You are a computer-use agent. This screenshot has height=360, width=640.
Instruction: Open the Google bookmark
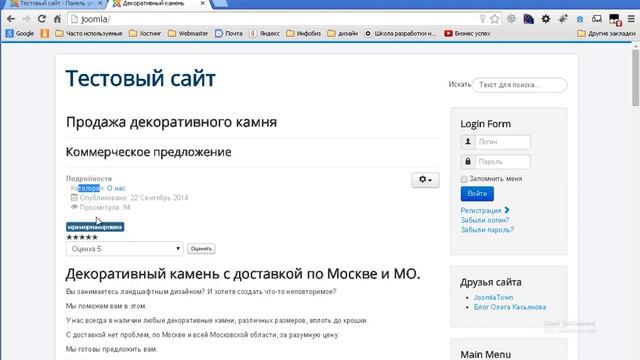click(20, 33)
